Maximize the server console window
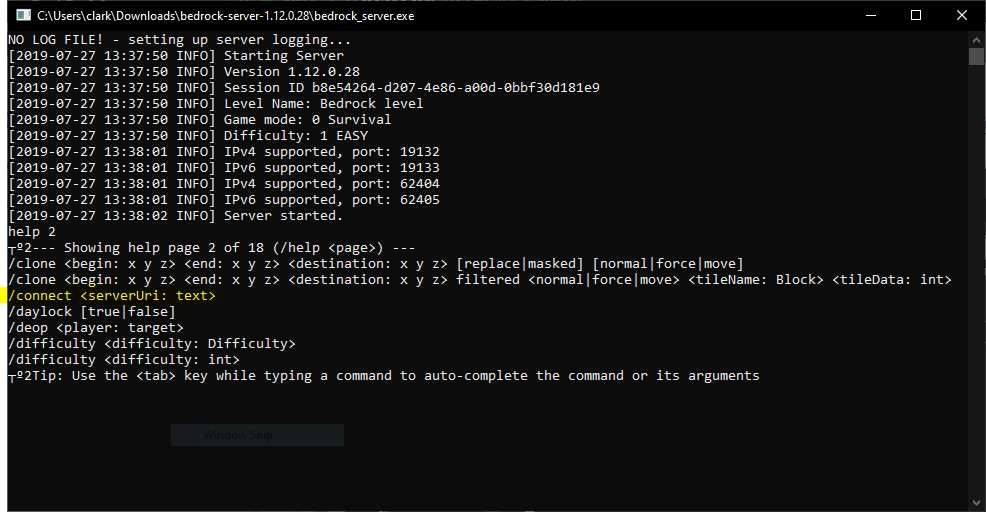Viewport: 986px width, 512px height. (916, 15)
